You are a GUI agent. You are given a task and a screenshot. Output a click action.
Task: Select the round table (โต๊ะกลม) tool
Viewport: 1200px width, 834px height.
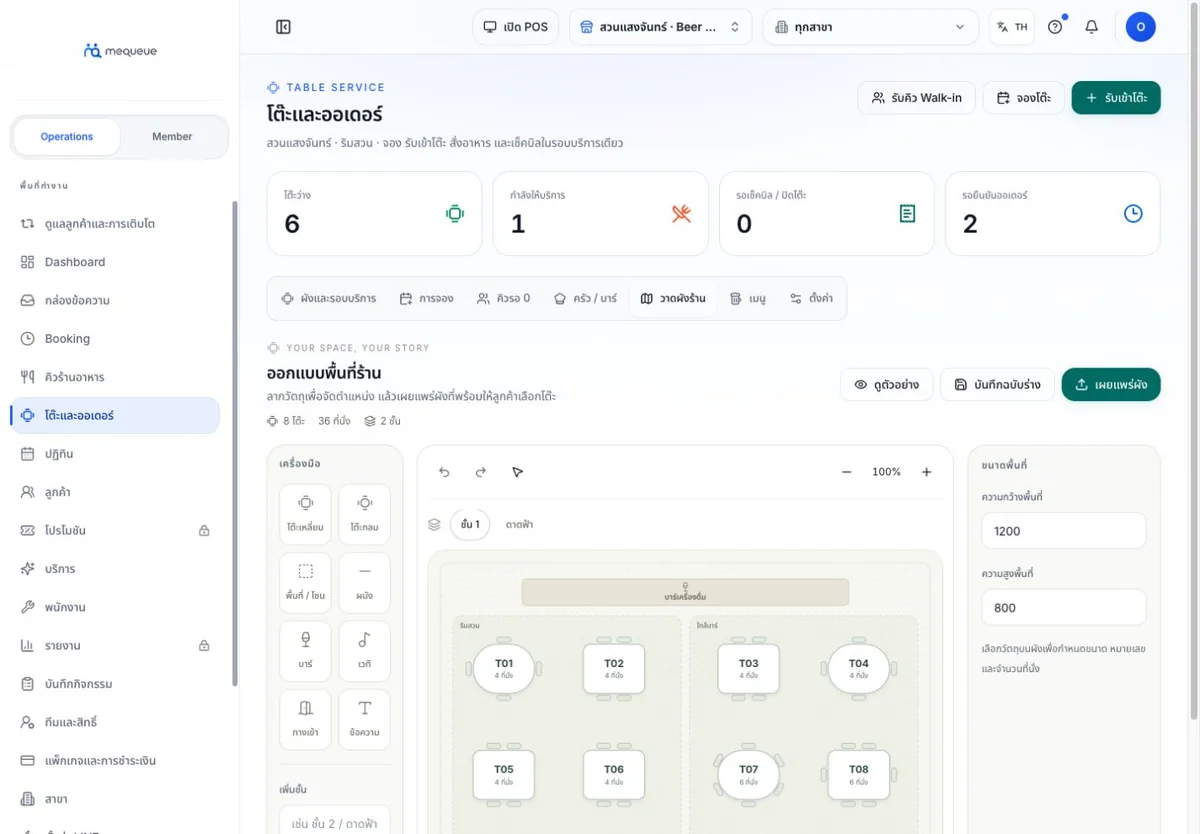[365, 512]
